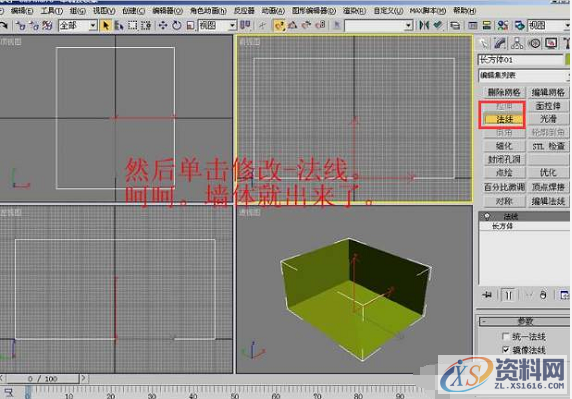This screenshot has height=399, width=572.
Task: Click the 顶点焊接 modifier button
Action: click(548, 187)
